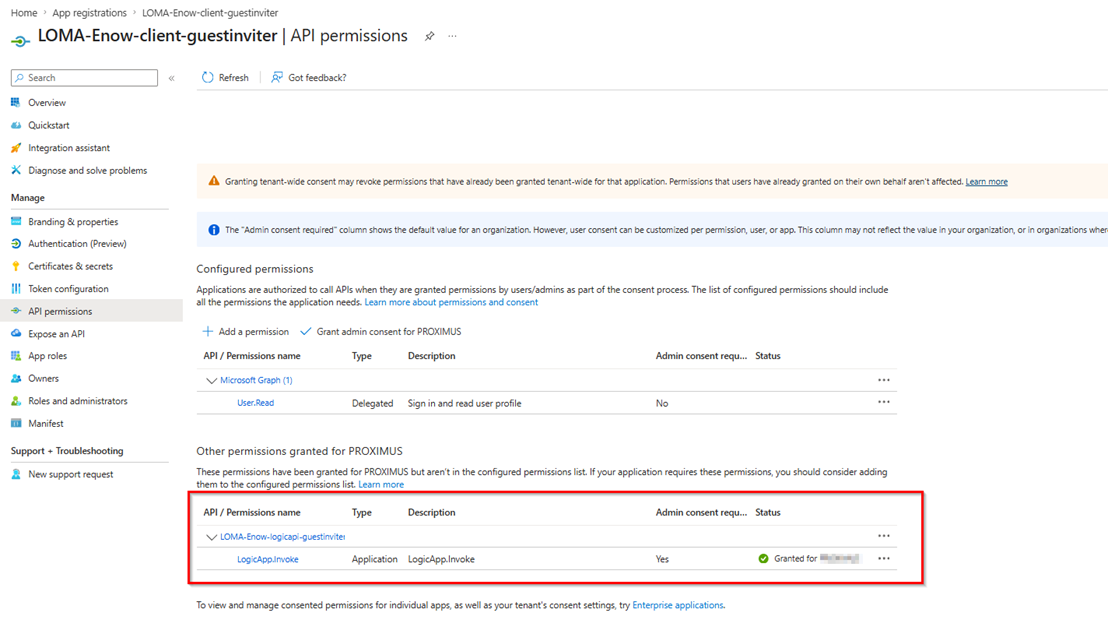Screen dimensions: 1108x641
Task: Open ellipsis menu for Microsoft Graph row
Action: [x=883, y=380]
